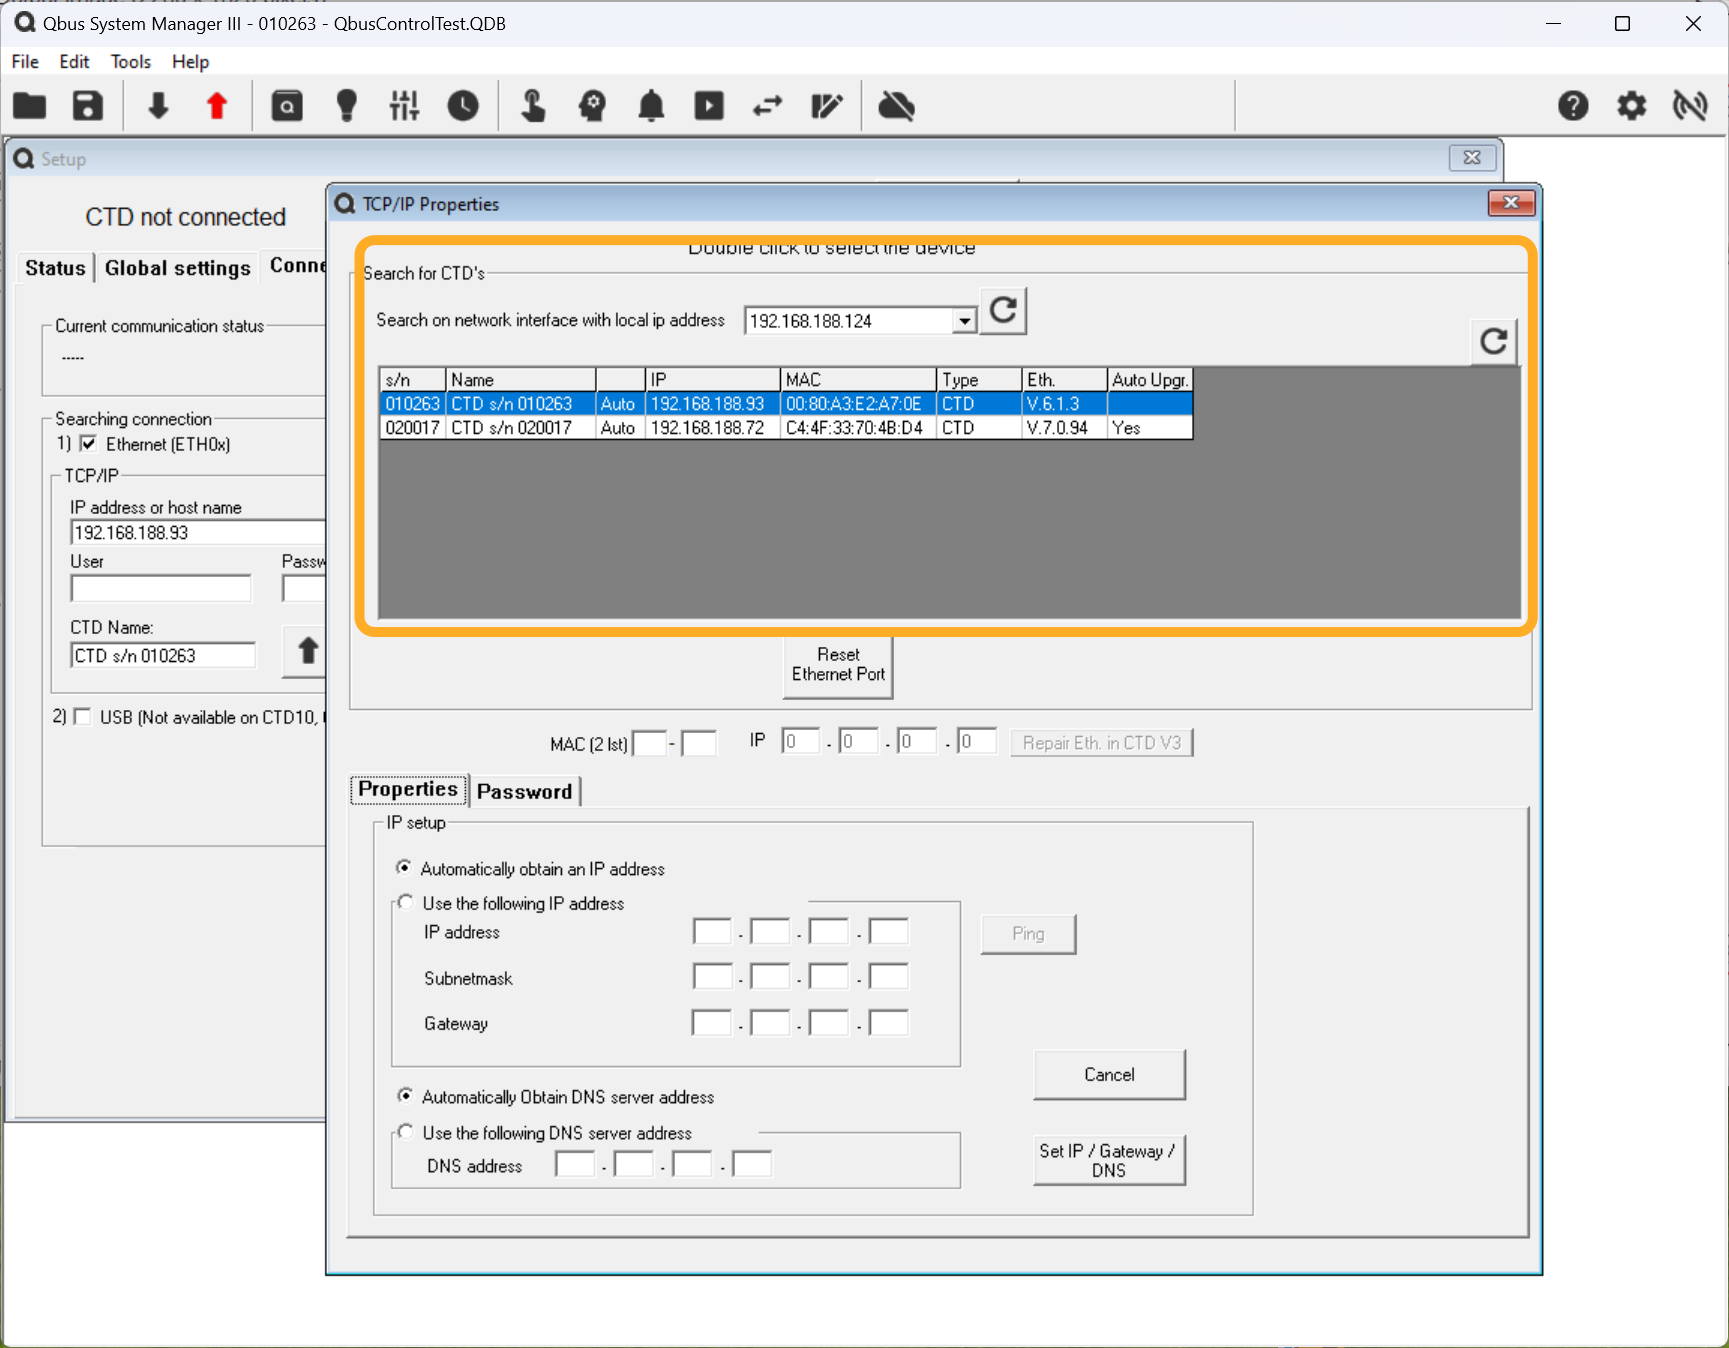Open the File menu

coord(25,62)
